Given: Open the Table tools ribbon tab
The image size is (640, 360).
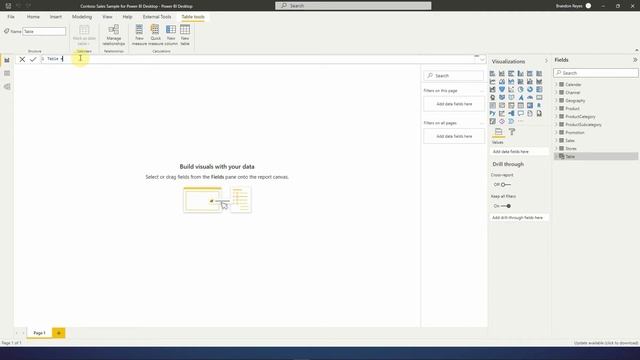Looking at the screenshot, I should tap(193, 17).
